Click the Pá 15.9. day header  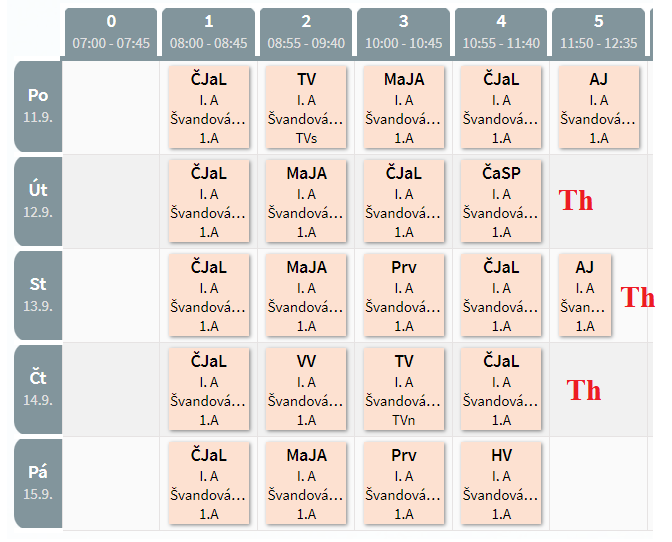pyautogui.click(x=38, y=481)
